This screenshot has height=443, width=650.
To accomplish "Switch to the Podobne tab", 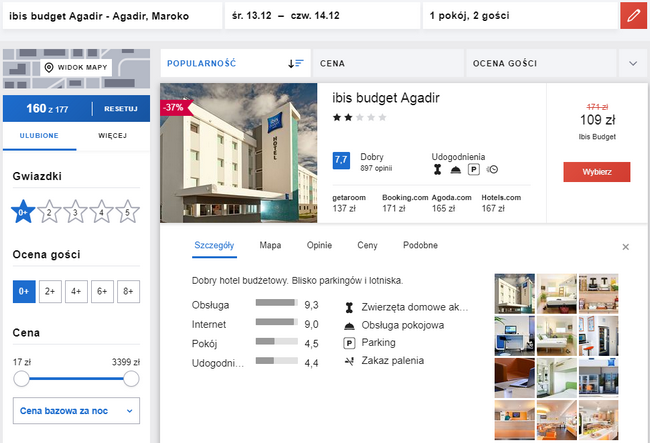I will pos(420,245).
